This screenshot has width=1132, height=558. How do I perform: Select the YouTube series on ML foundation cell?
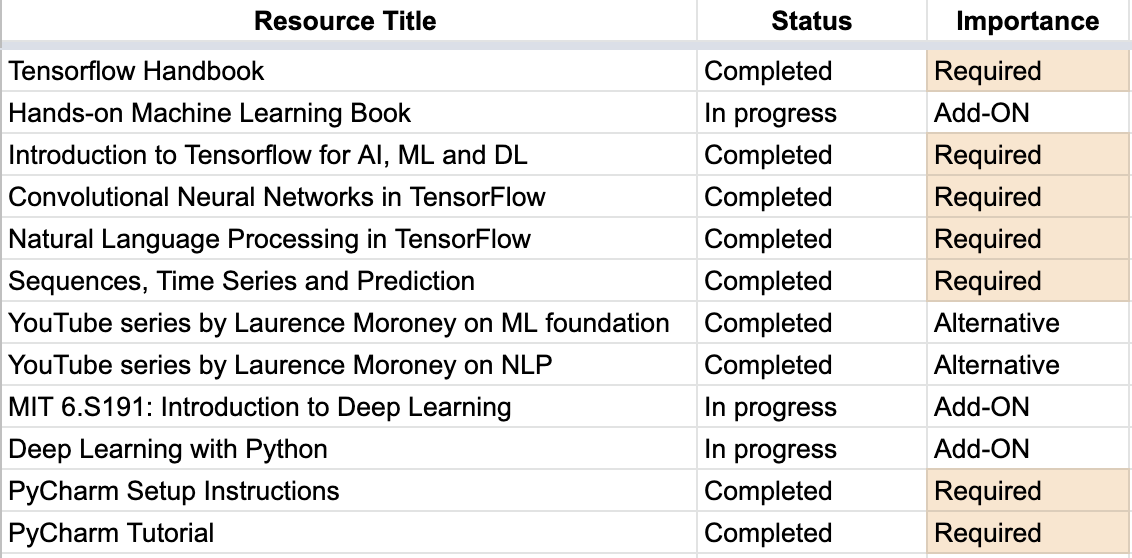pyautogui.click(x=339, y=323)
